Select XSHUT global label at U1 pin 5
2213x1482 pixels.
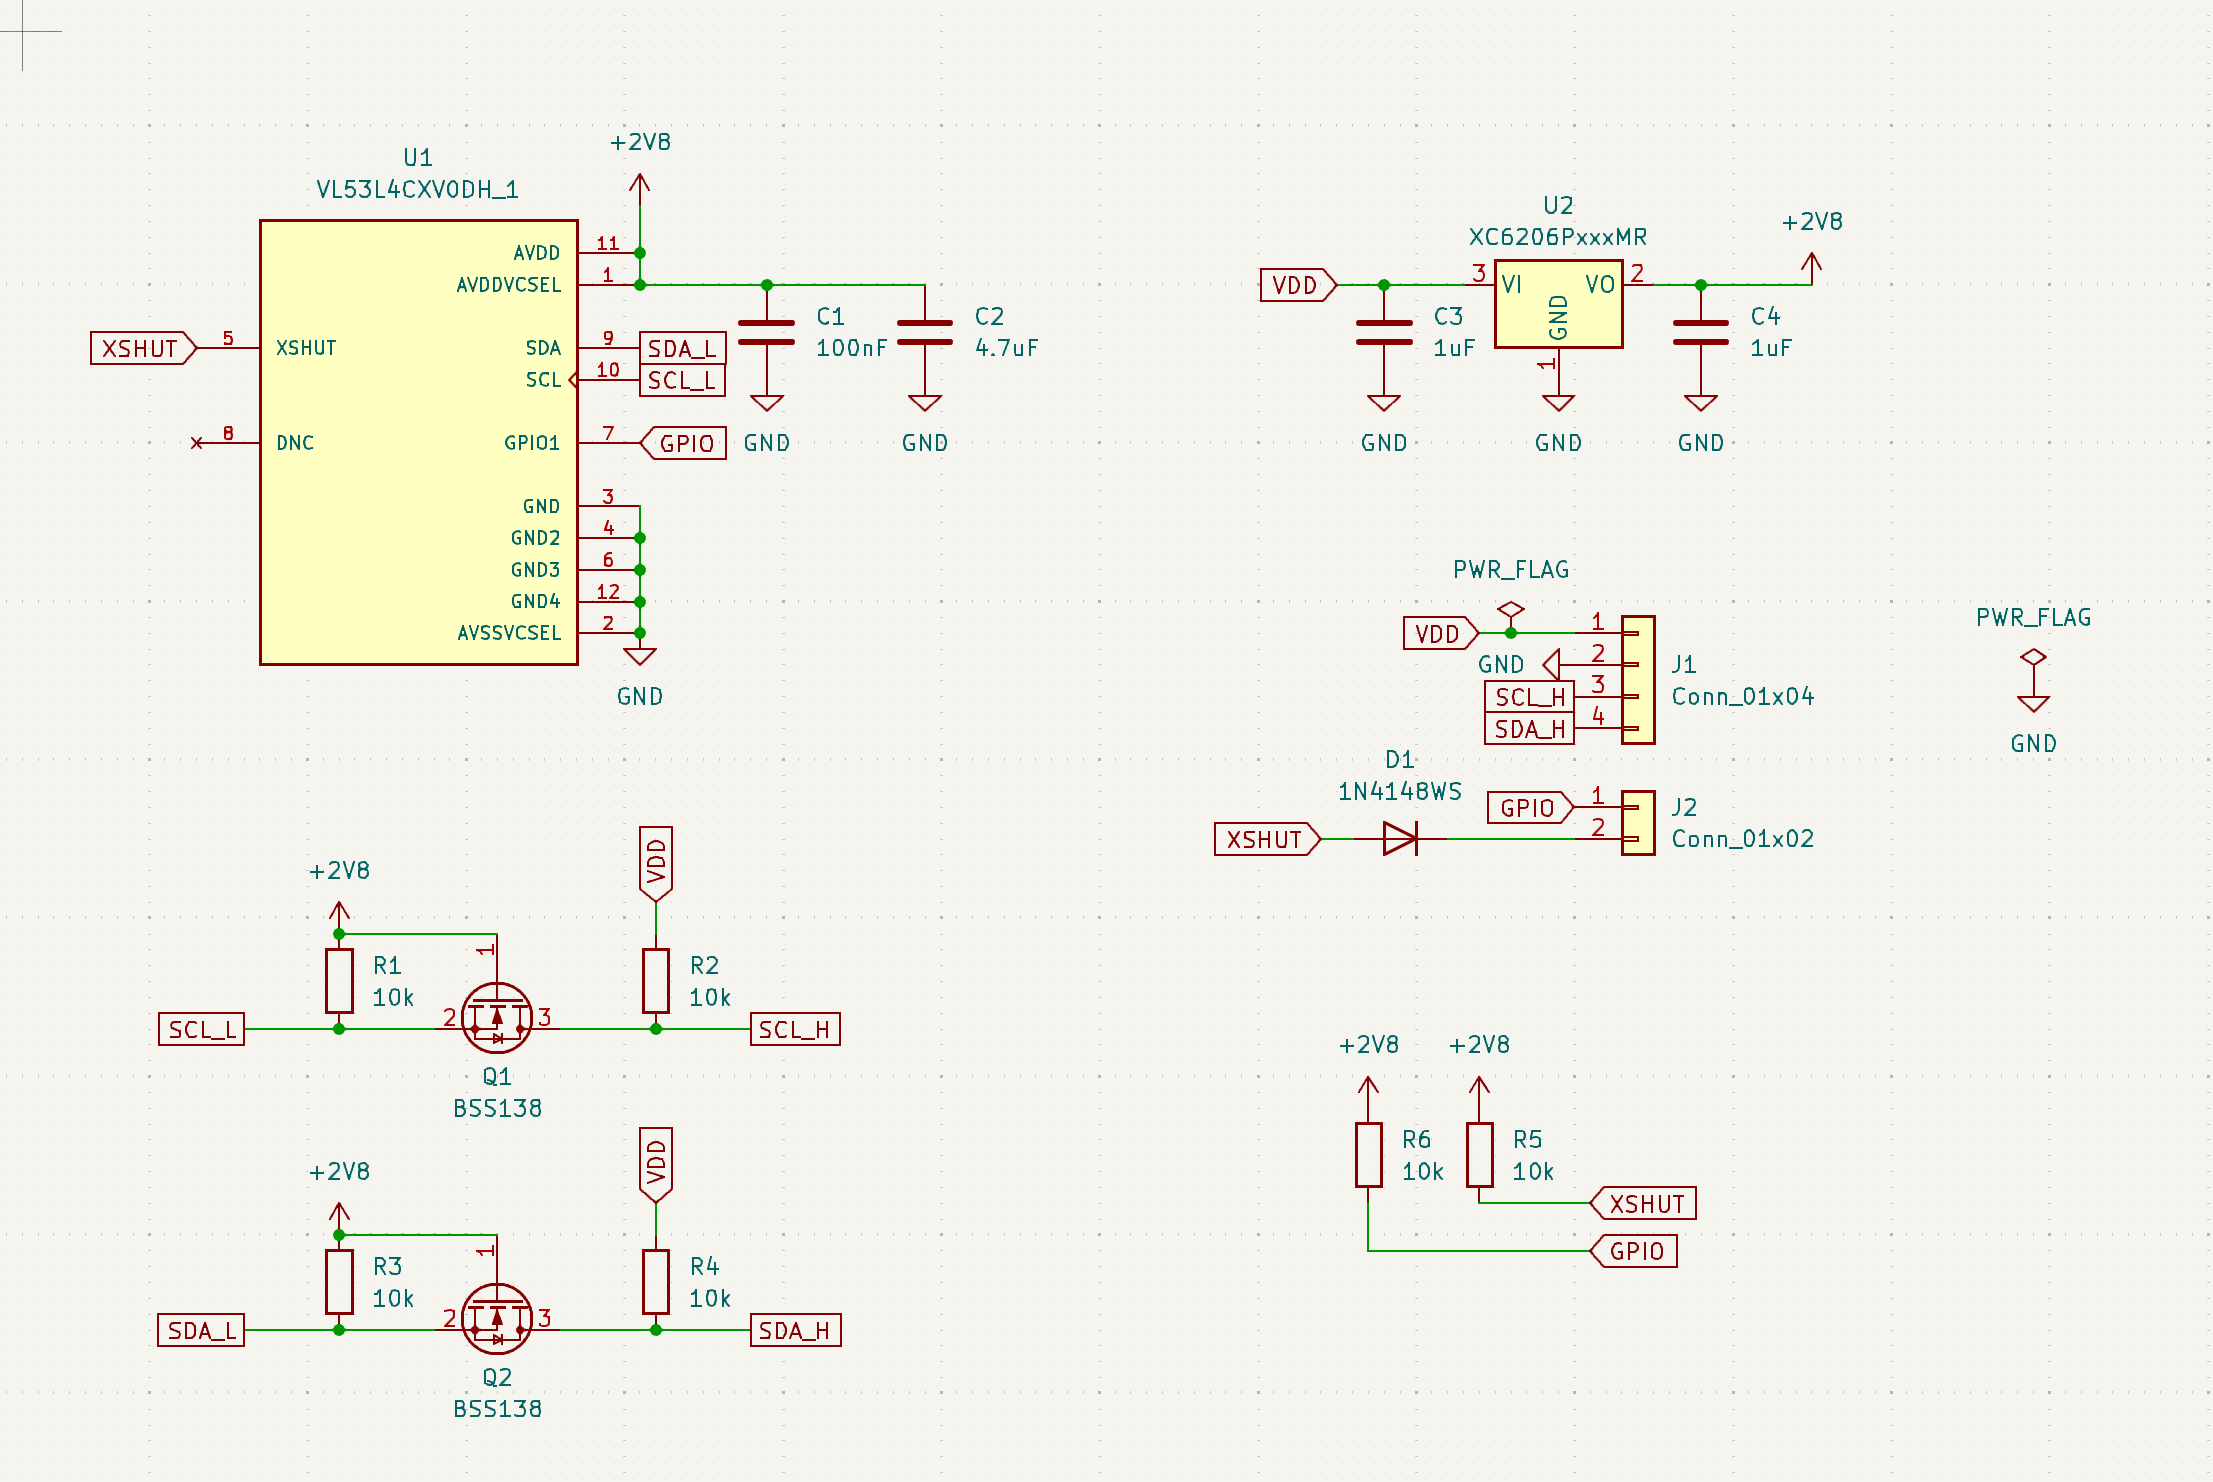(140, 348)
